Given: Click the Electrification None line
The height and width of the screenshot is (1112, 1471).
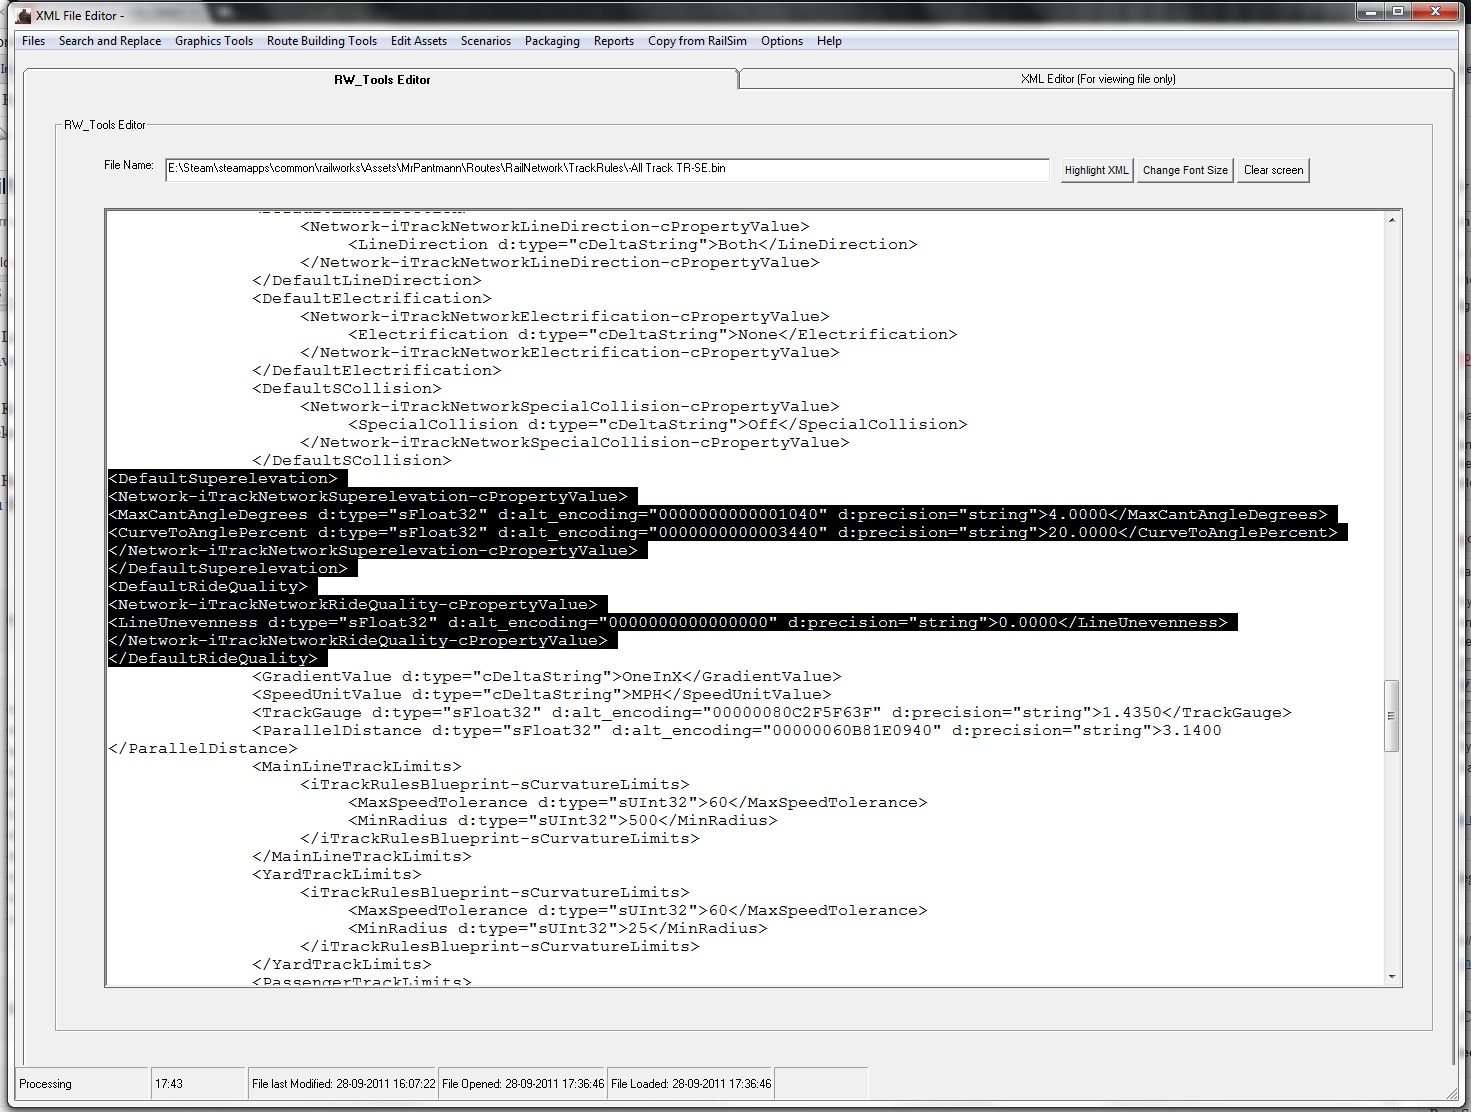Looking at the screenshot, I should pyautogui.click(x=652, y=335).
